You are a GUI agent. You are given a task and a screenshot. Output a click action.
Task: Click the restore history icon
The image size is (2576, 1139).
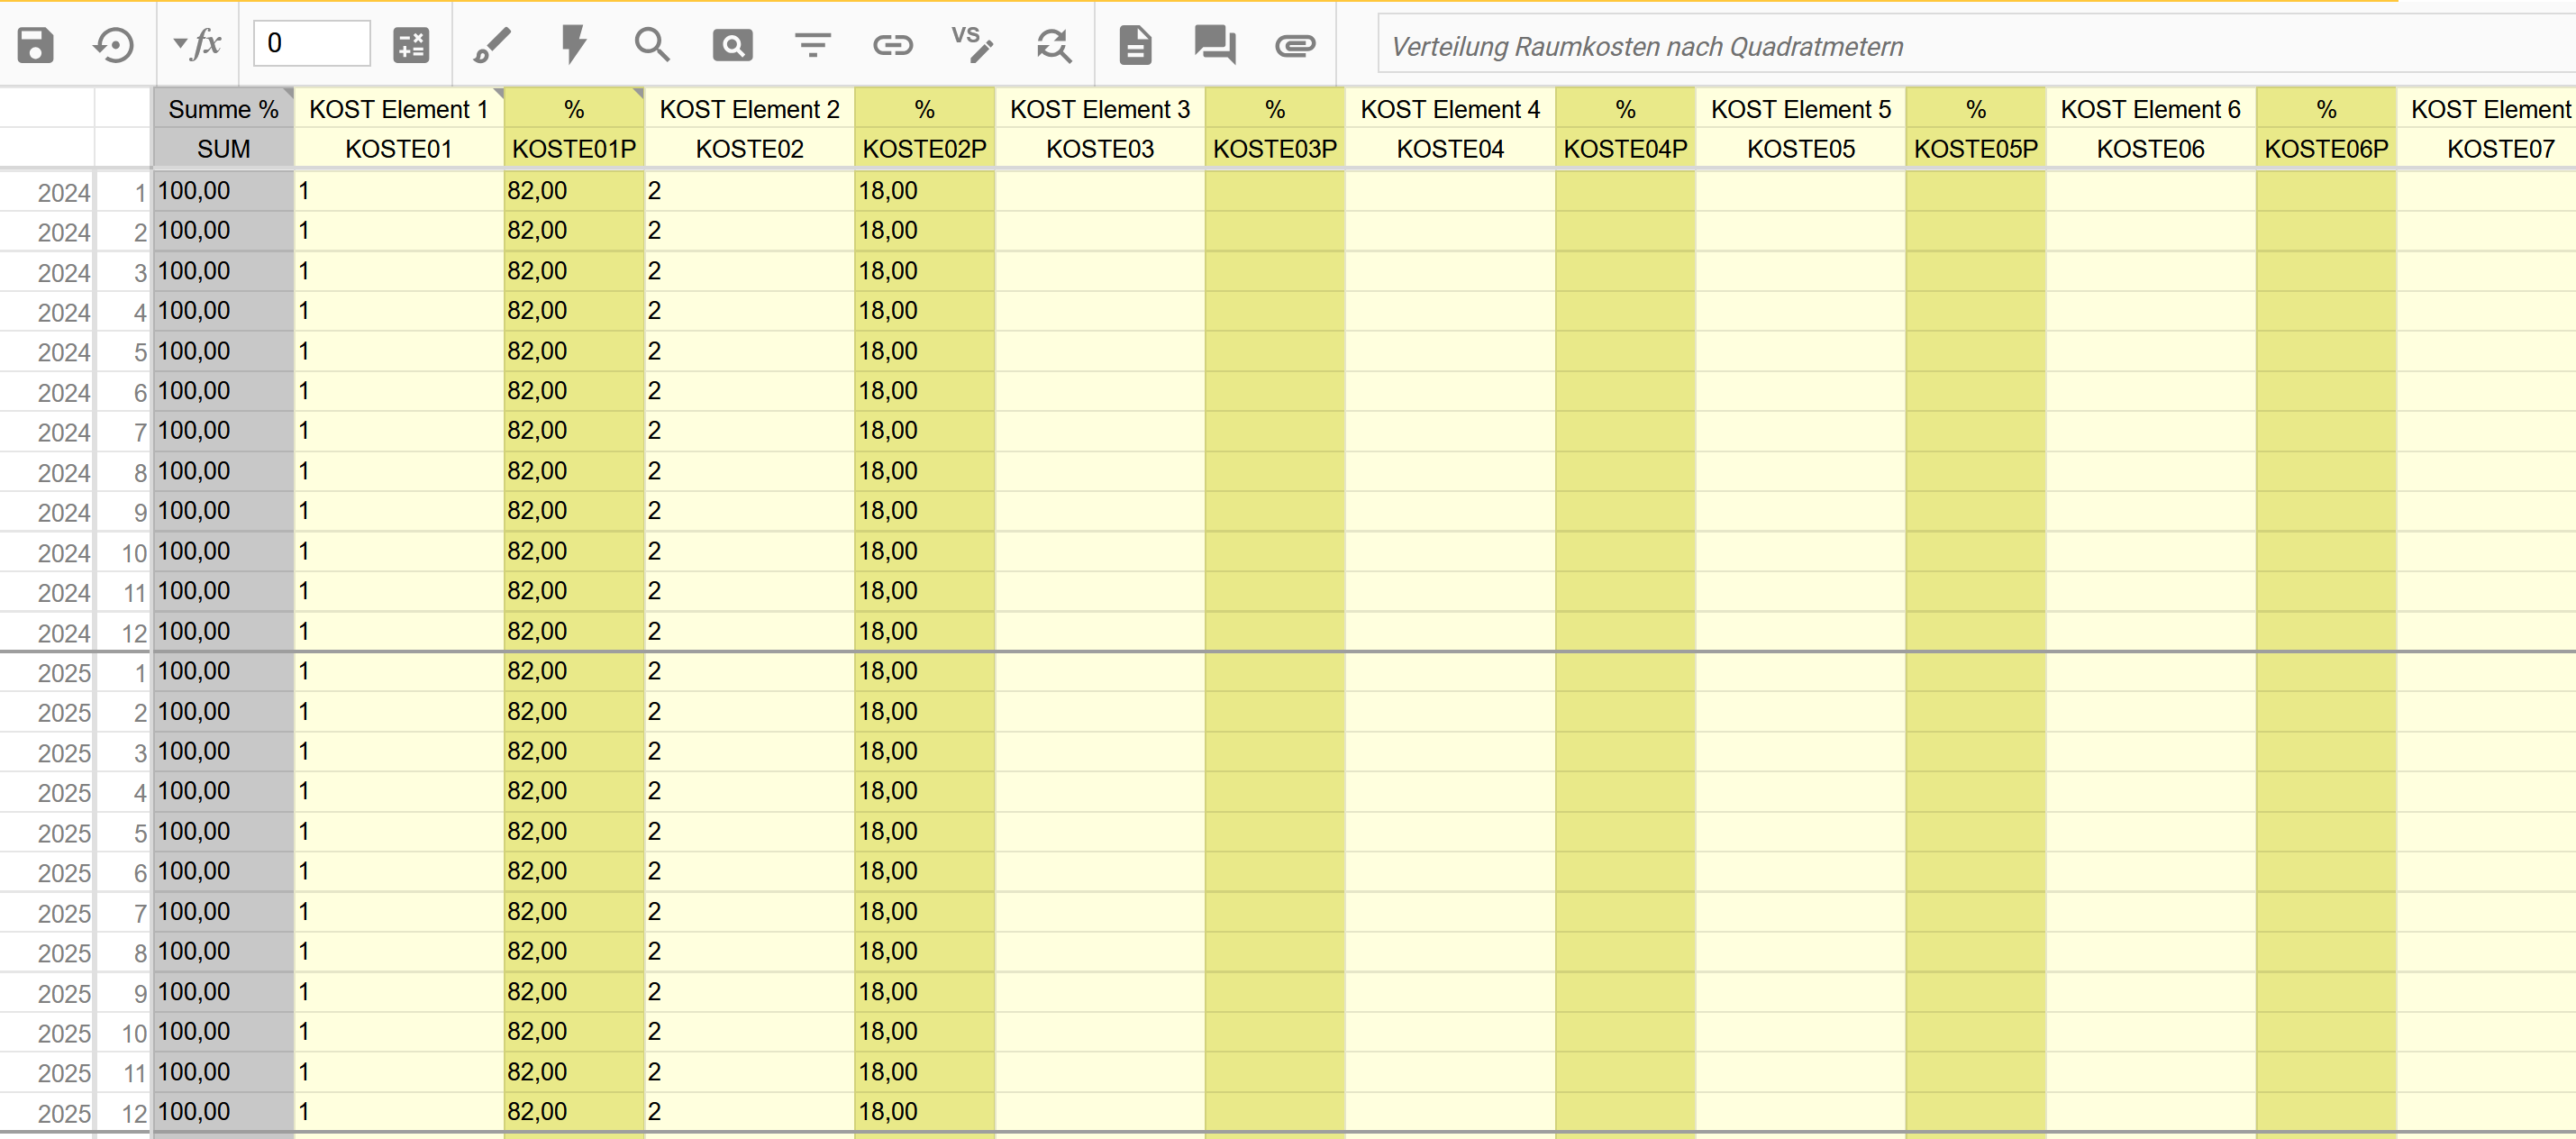[114, 45]
